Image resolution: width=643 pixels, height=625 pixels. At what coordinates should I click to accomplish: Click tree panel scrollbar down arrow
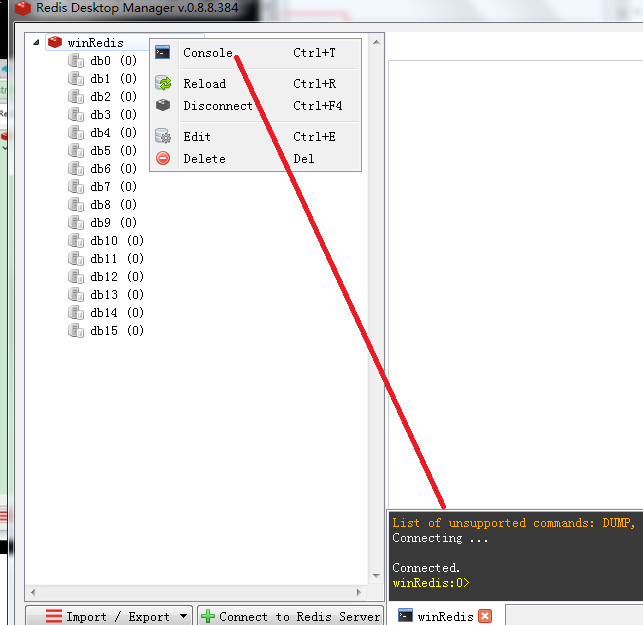(x=376, y=576)
